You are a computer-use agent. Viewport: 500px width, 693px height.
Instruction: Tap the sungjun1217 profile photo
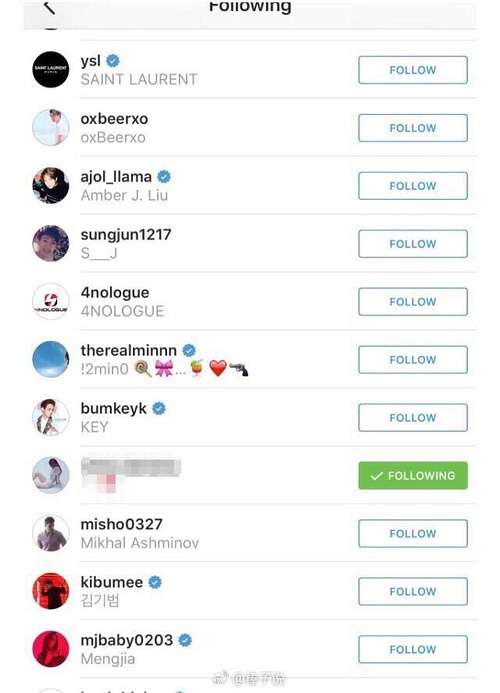click(51, 243)
